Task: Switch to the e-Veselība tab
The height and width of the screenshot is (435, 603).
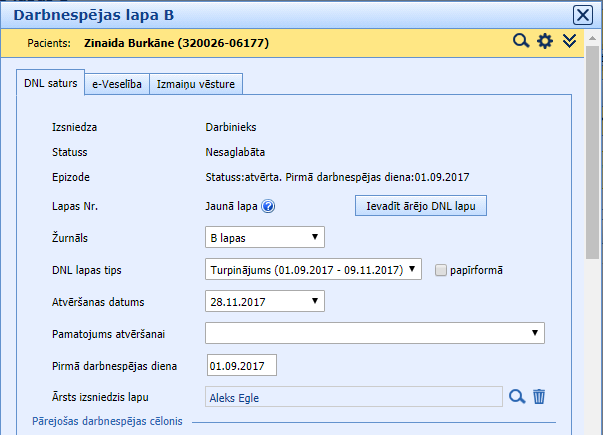Action: click(116, 84)
